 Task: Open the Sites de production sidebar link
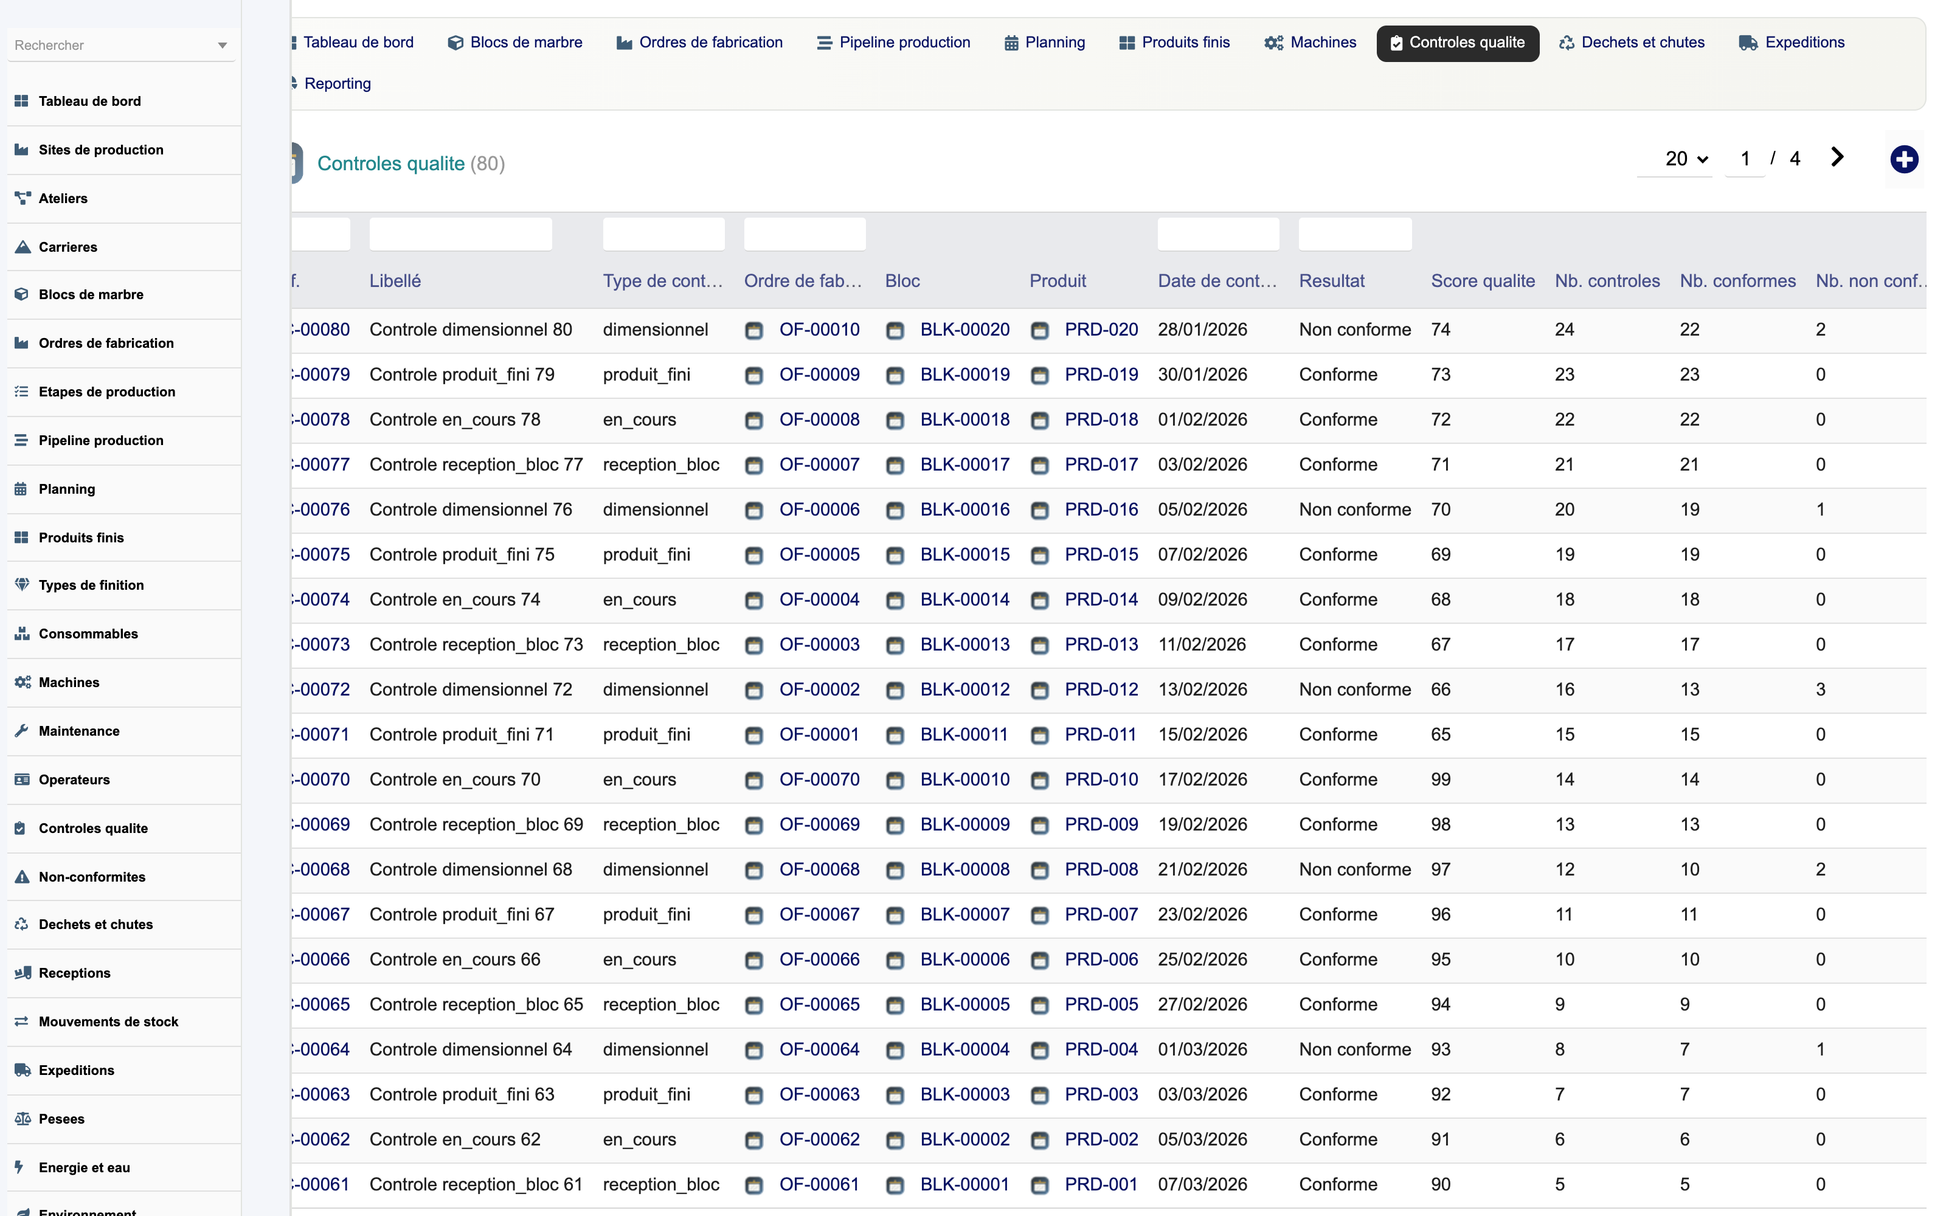(x=101, y=150)
